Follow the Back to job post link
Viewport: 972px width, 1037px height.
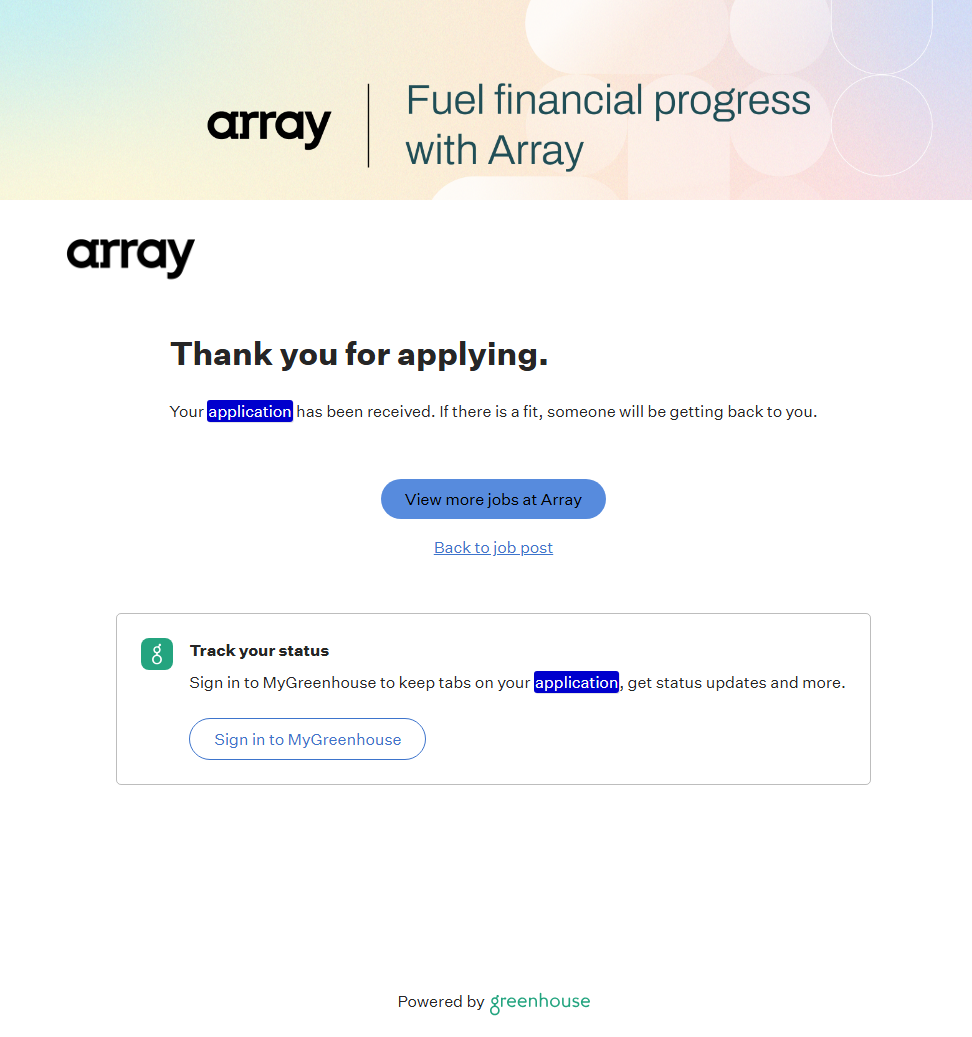point(493,548)
